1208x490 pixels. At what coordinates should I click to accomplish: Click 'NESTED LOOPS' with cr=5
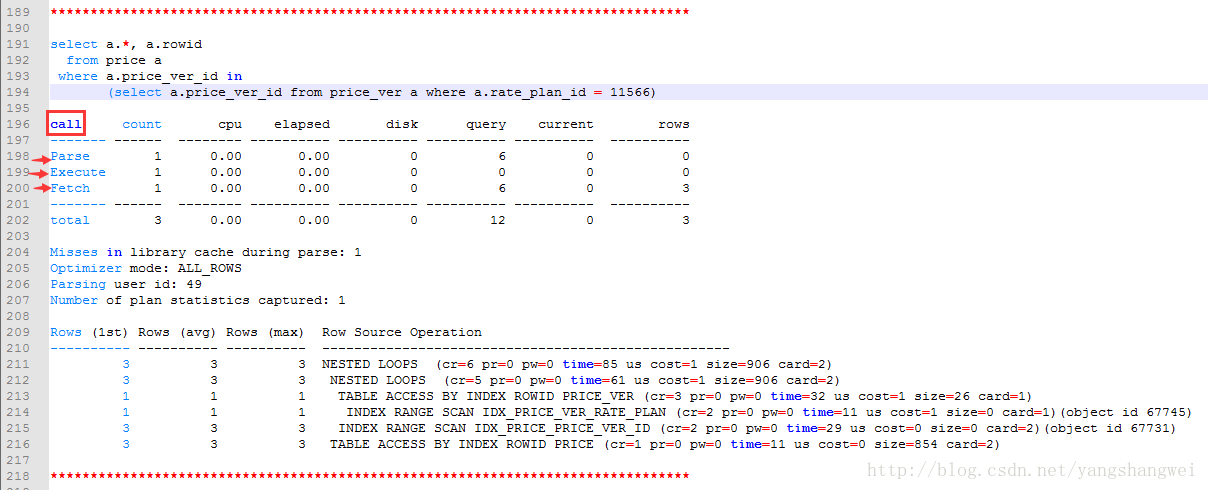pos(378,380)
